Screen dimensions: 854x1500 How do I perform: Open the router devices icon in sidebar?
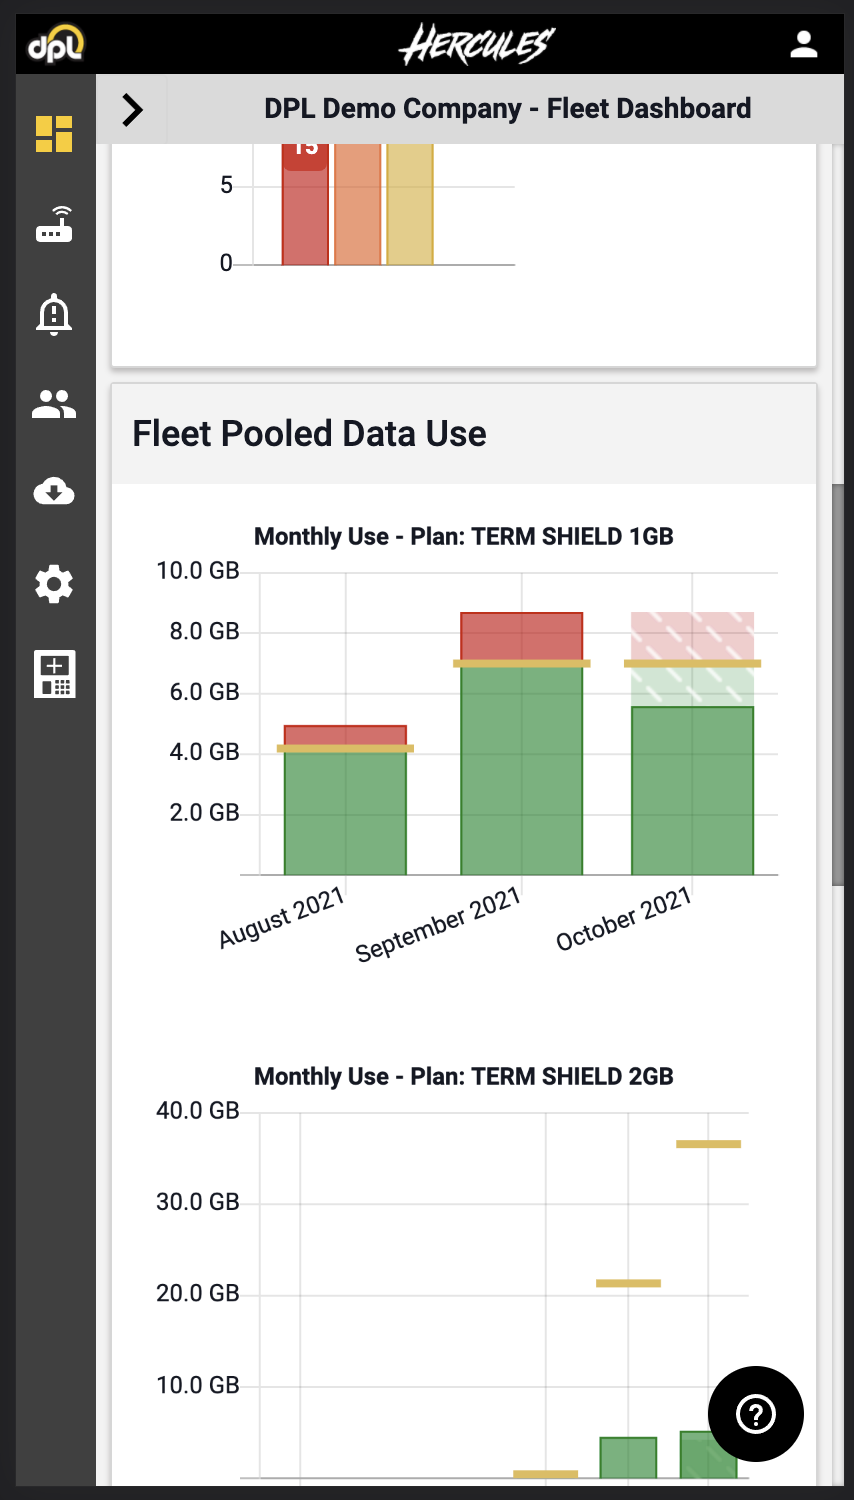click(54, 224)
